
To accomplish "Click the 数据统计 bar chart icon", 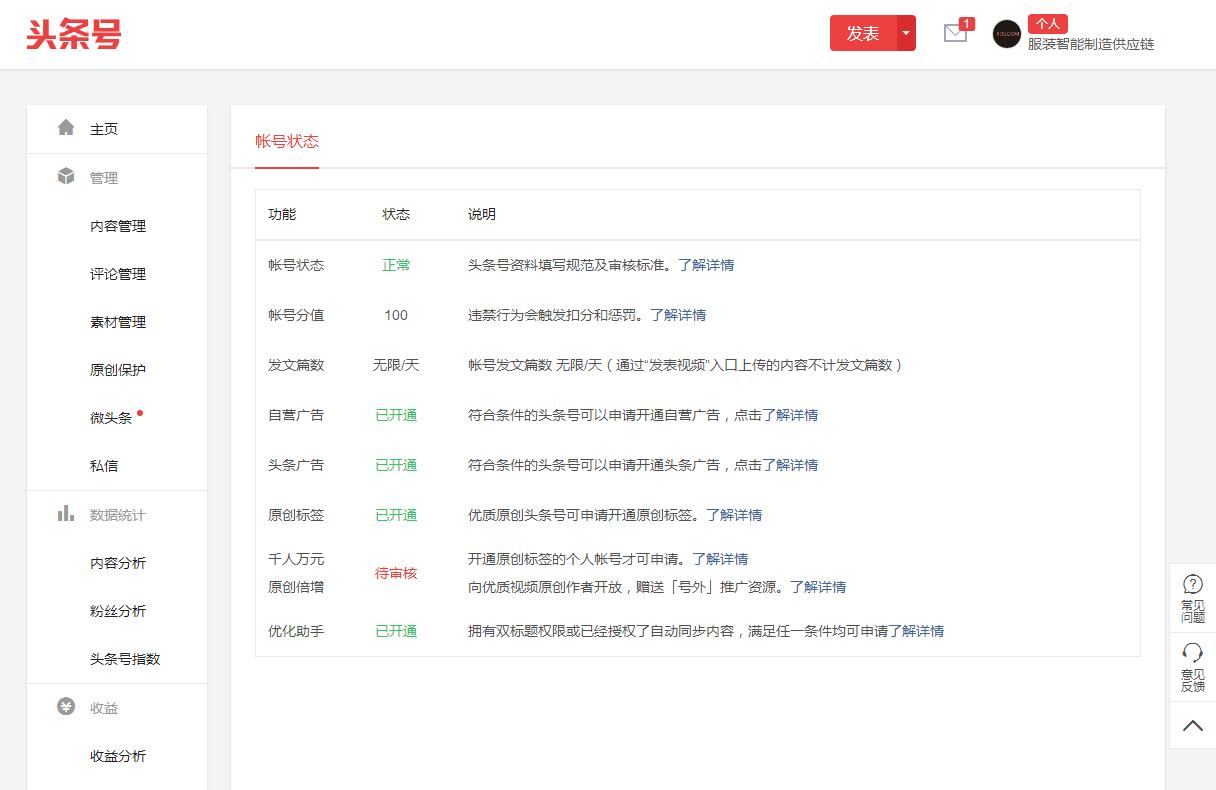I will pyautogui.click(x=67, y=514).
